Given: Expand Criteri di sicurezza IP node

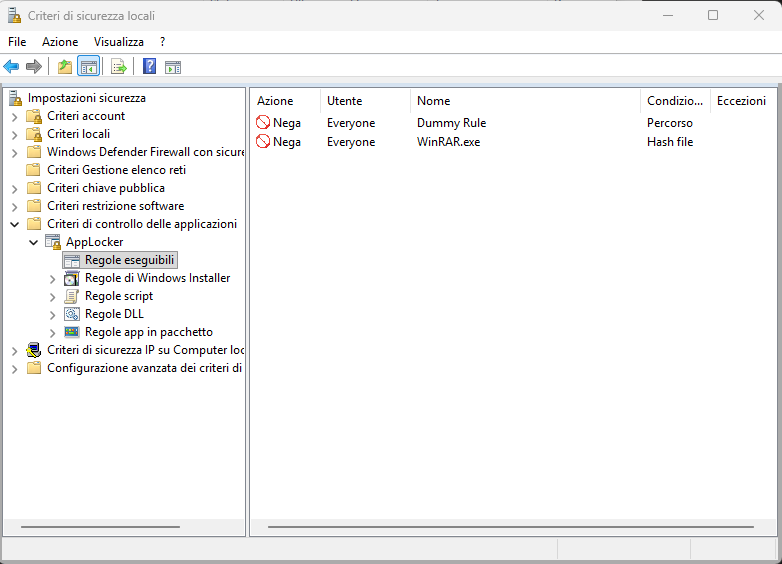Looking at the screenshot, I should tap(14, 351).
